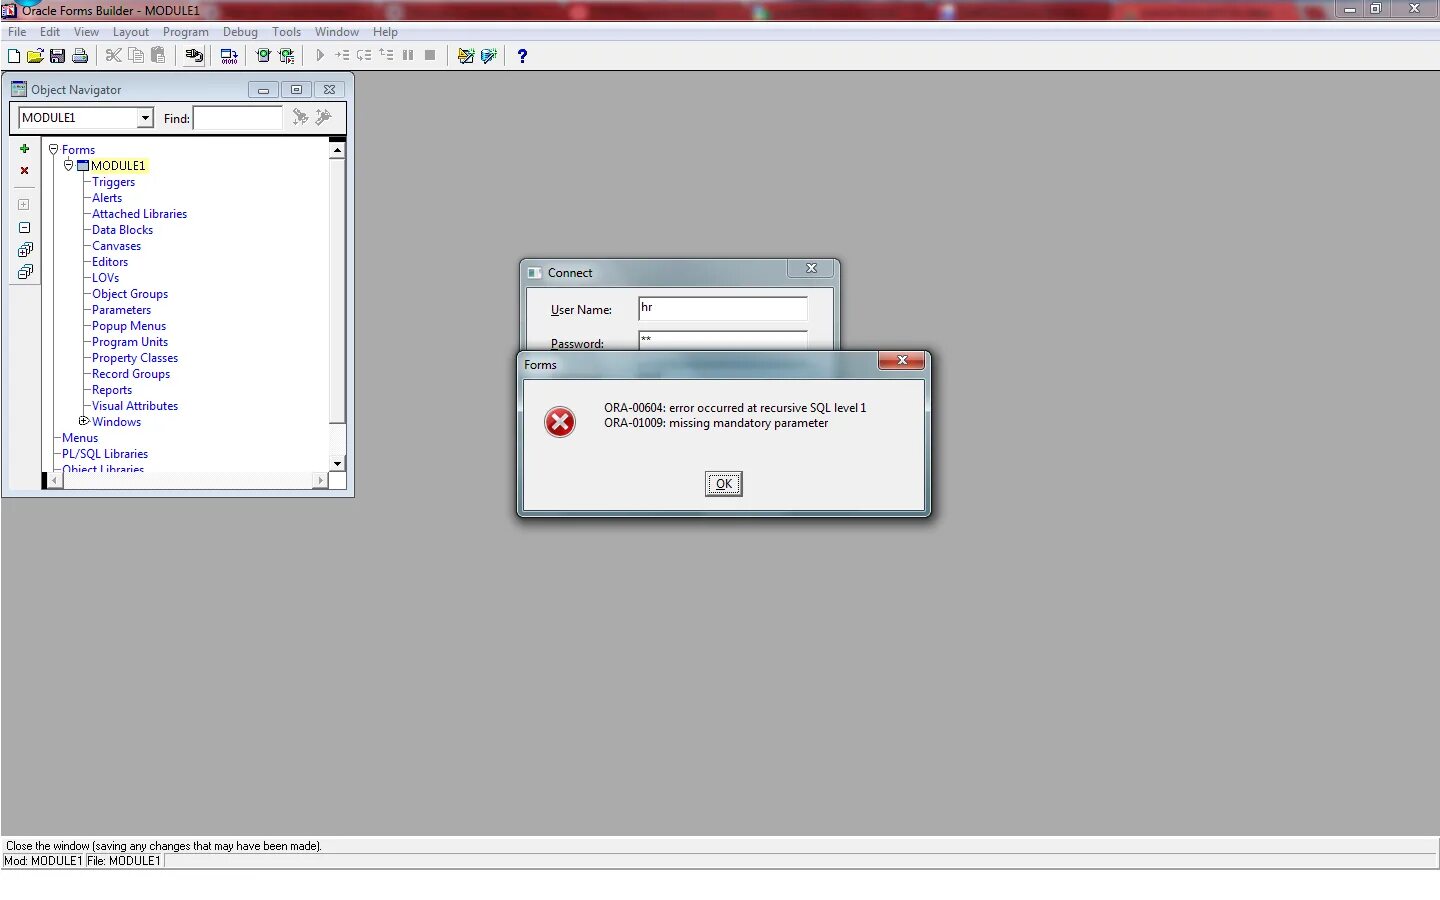The width and height of the screenshot is (1440, 900).
Task: Select Record Groups tree item
Action: (x=131, y=374)
